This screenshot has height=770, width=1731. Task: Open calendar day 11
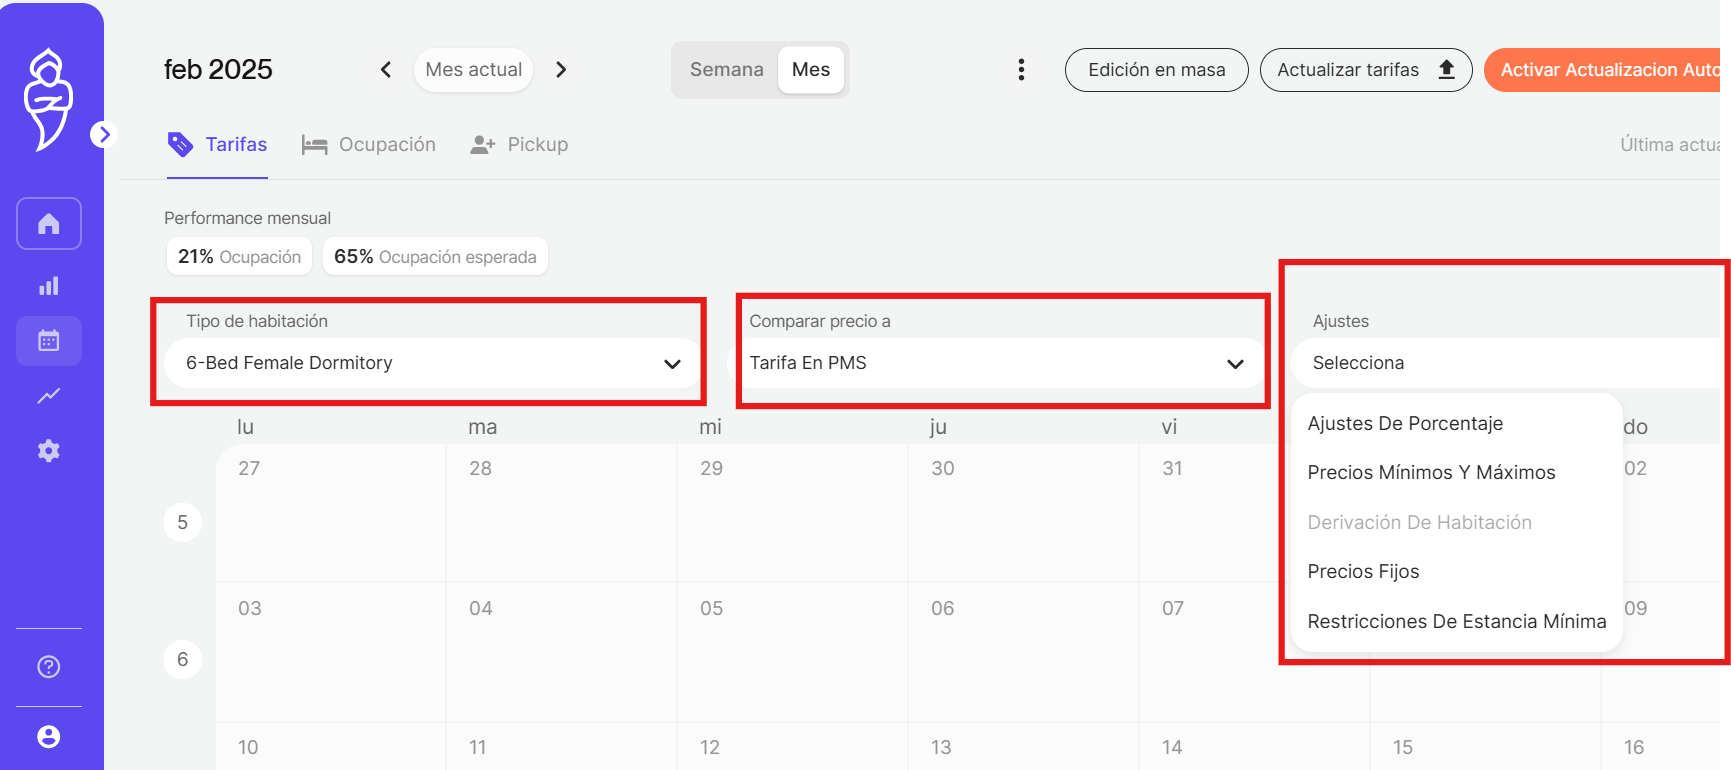coord(562,747)
